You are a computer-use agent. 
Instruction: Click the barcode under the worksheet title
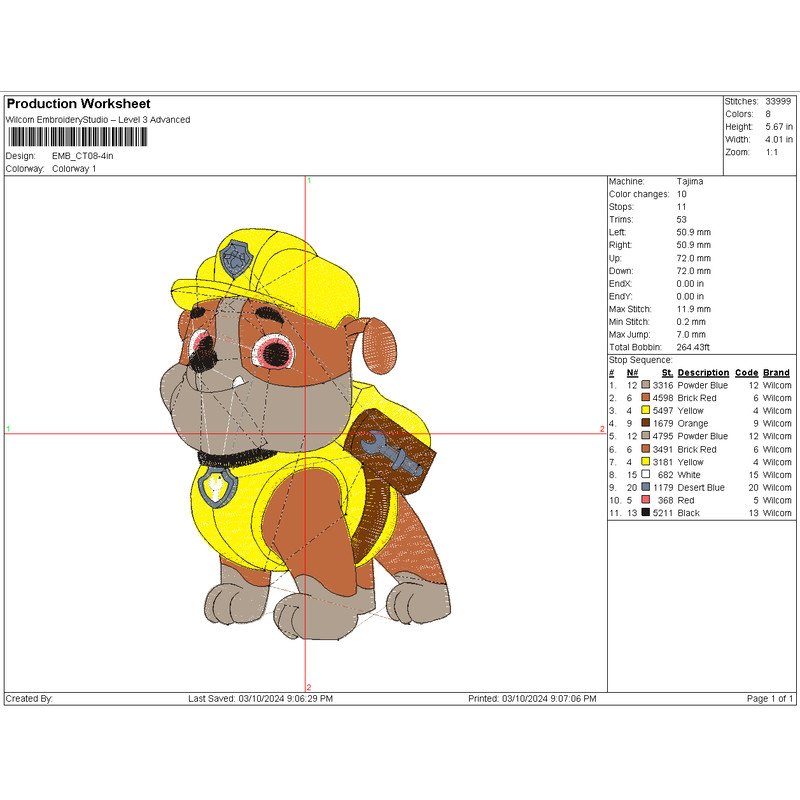[x=76, y=138]
